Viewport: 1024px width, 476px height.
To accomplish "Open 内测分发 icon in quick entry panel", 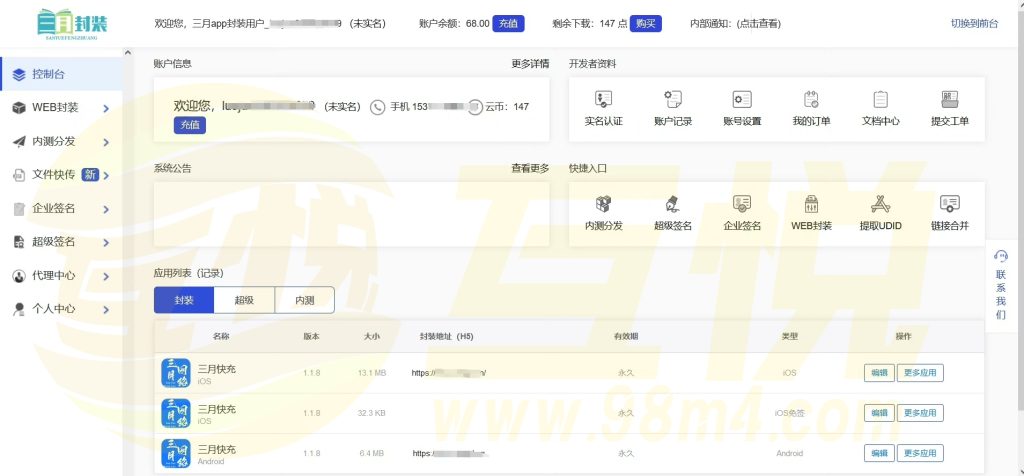I will click(603, 204).
